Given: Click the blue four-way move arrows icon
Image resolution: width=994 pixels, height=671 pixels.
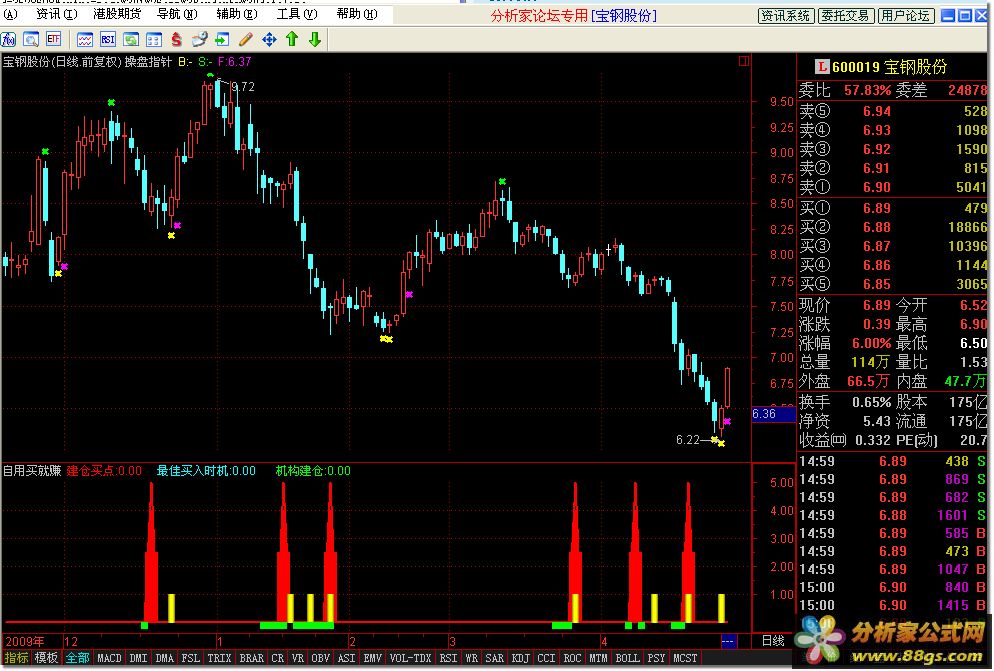Looking at the screenshot, I should pyautogui.click(x=269, y=40).
